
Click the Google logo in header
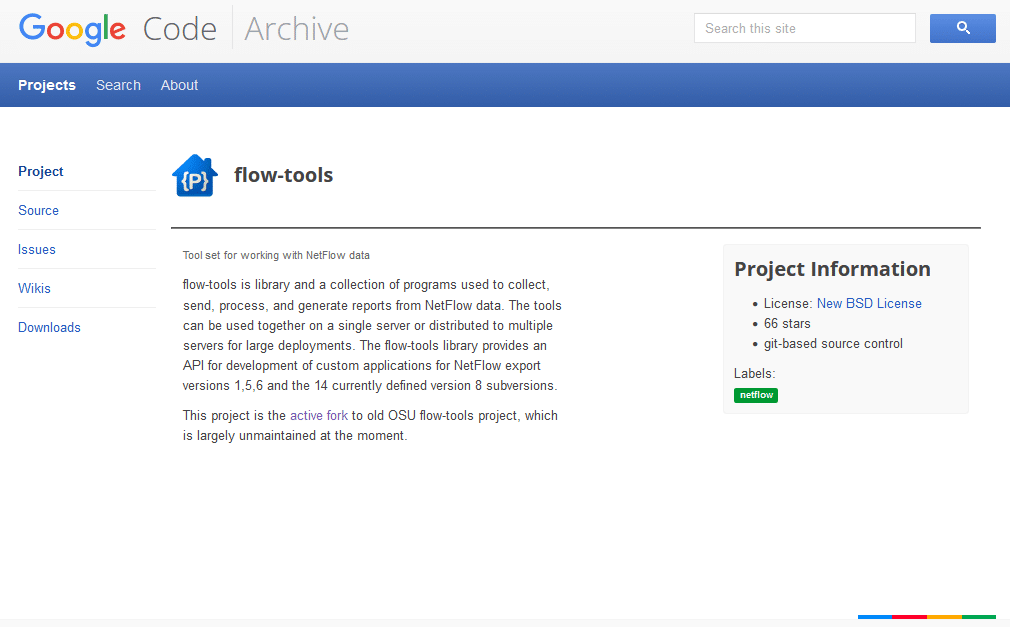[x=72, y=29]
